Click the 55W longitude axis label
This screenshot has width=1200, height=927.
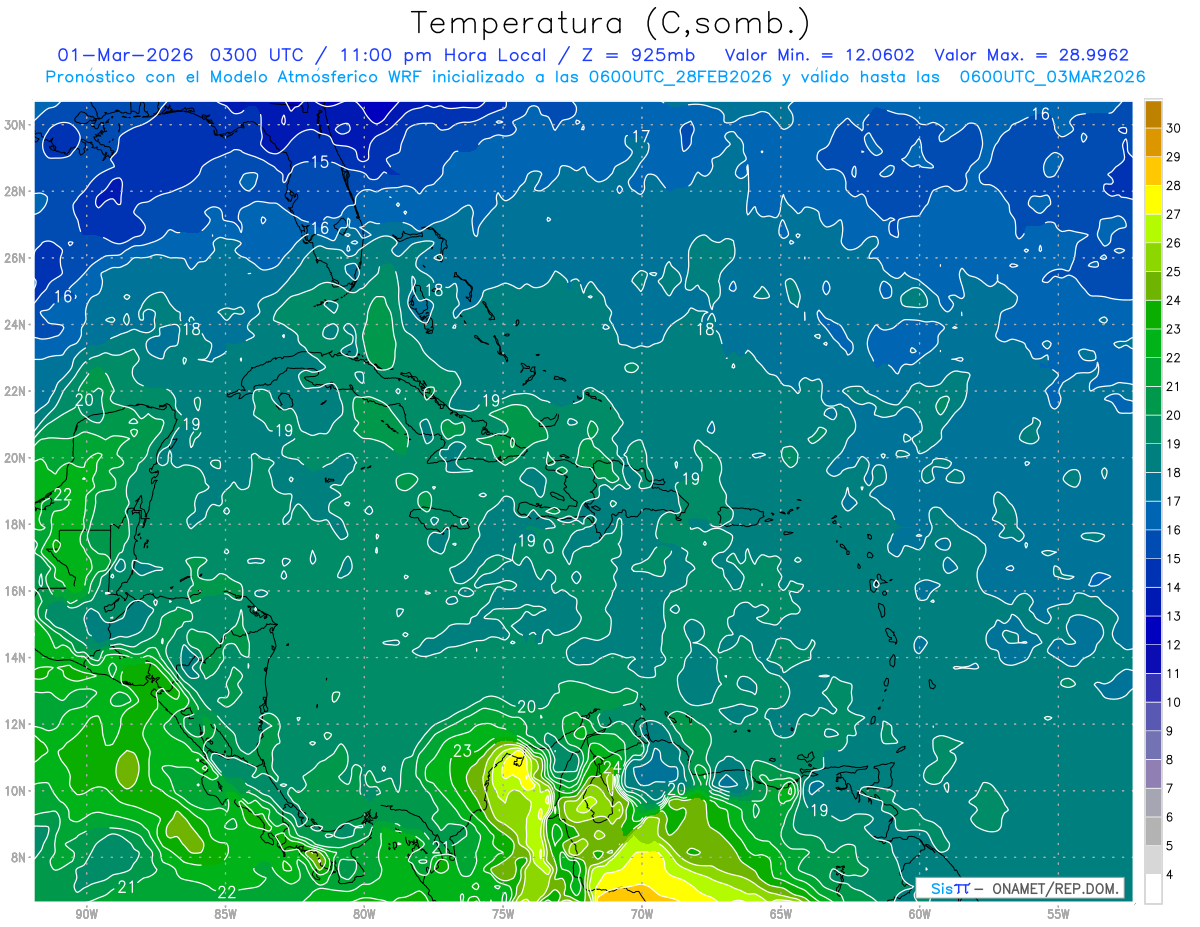(x=1059, y=914)
